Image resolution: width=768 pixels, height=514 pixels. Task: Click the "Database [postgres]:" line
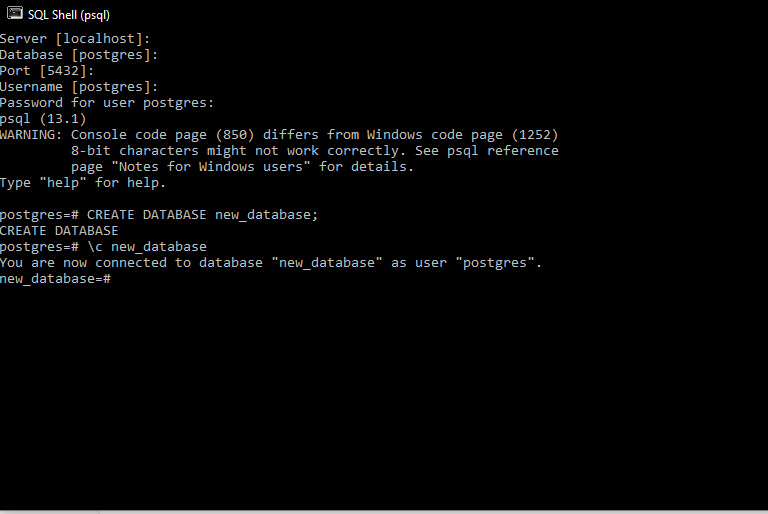pos(79,55)
